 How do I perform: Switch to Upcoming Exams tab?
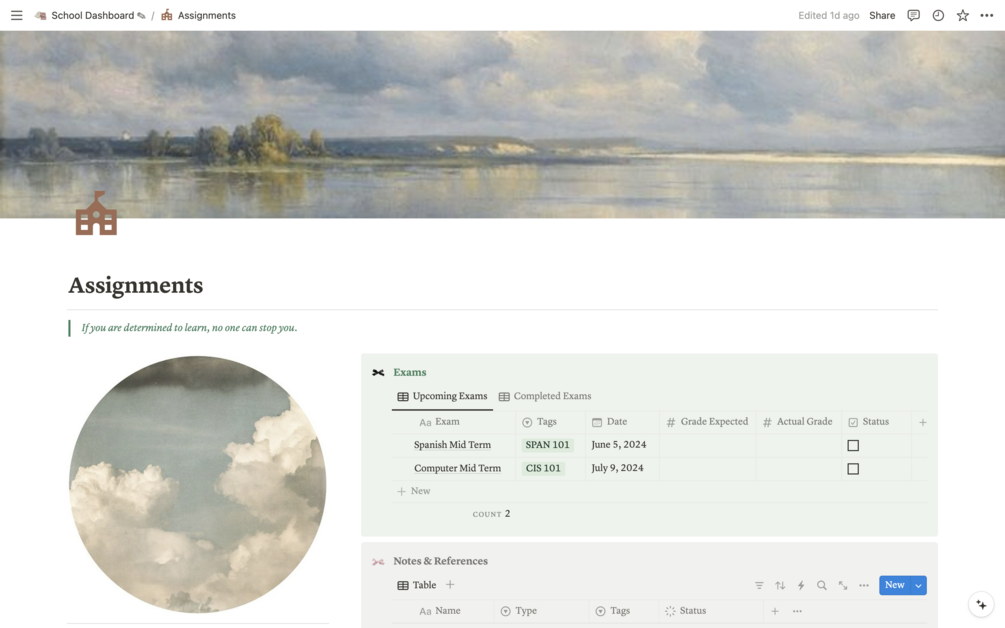(x=442, y=396)
